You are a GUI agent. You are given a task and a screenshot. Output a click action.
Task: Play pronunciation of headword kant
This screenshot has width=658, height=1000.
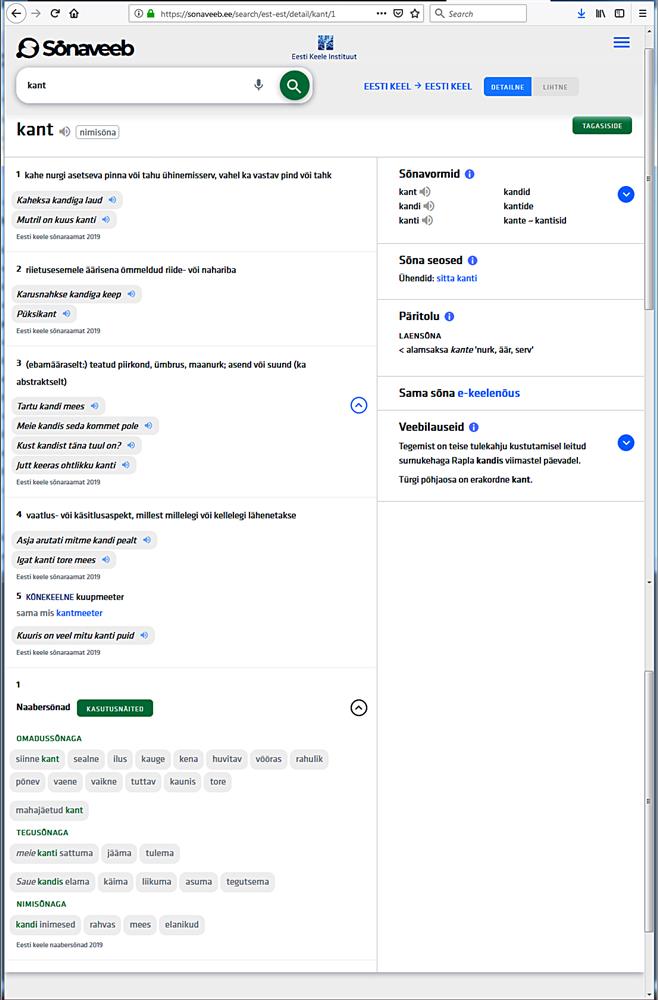coord(63,130)
